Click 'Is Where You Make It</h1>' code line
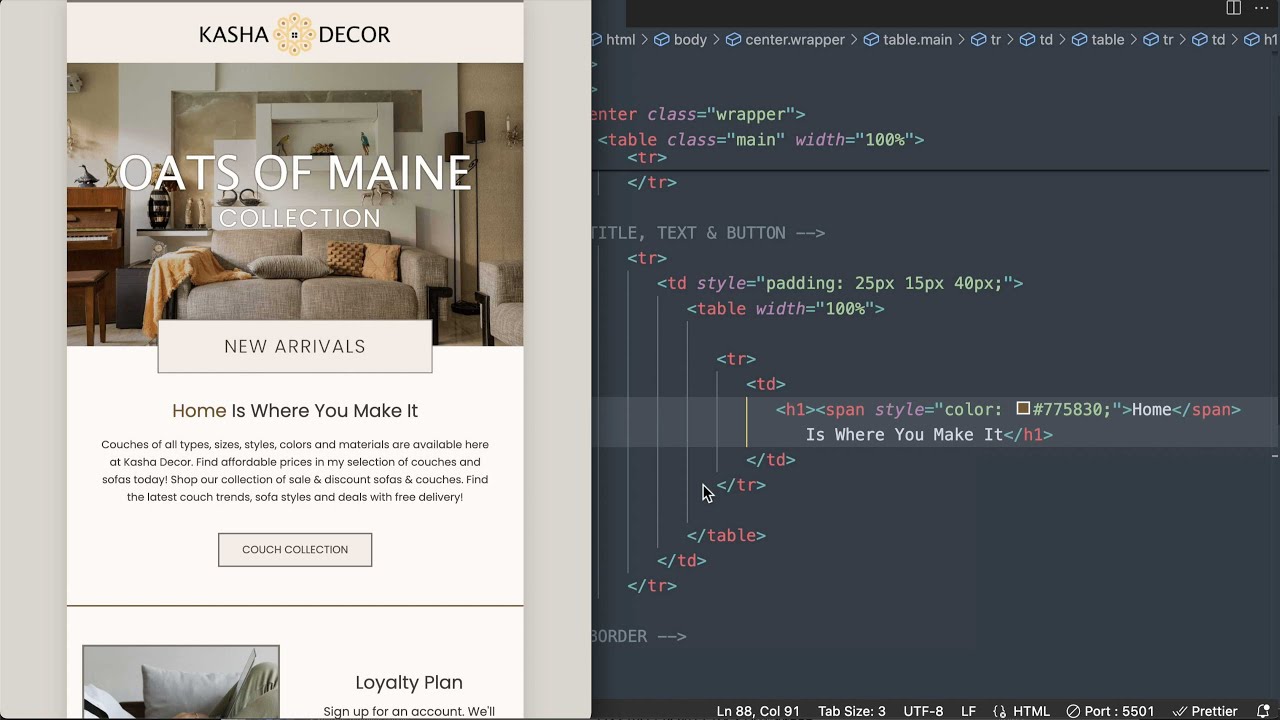Screen dimensions: 1280x720 click(x=929, y=435)
